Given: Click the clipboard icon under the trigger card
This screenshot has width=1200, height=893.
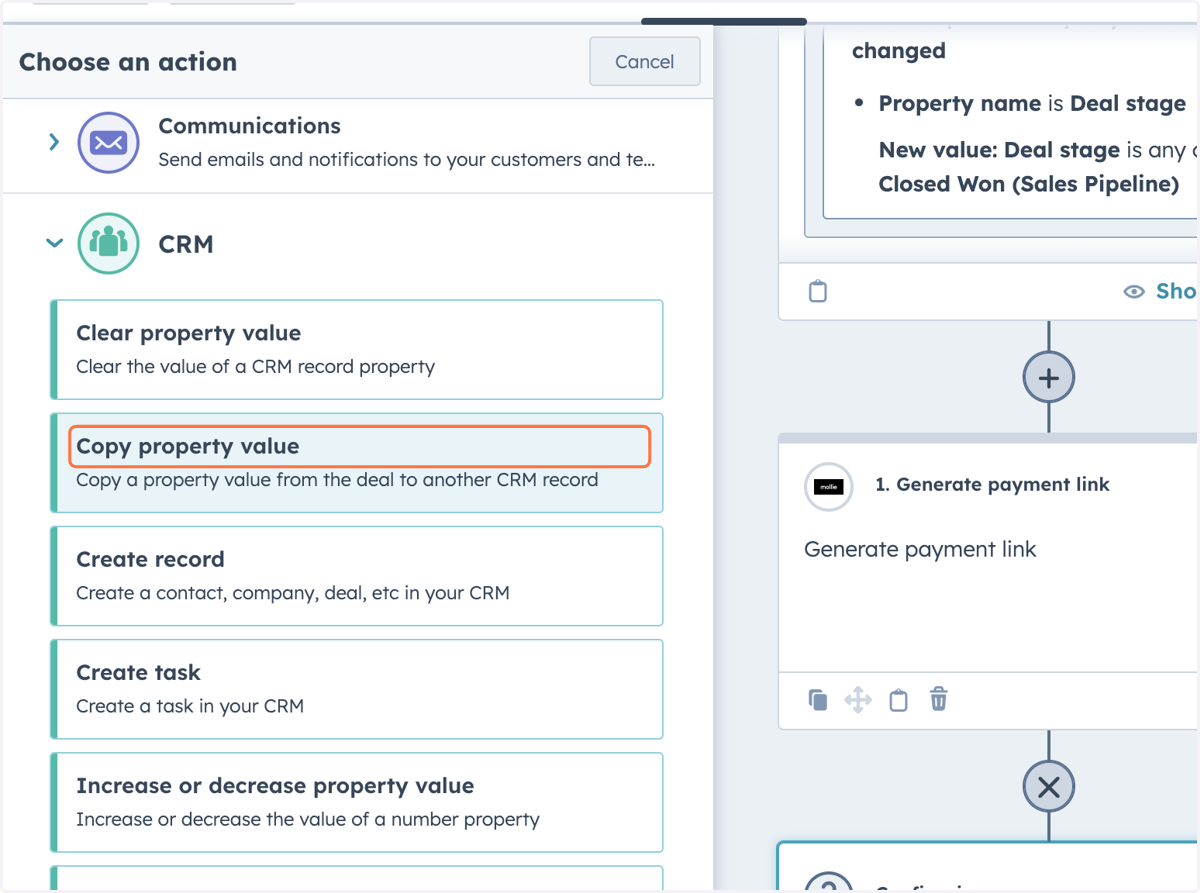Looking at the screenshot, I should [x=818, y=292].
